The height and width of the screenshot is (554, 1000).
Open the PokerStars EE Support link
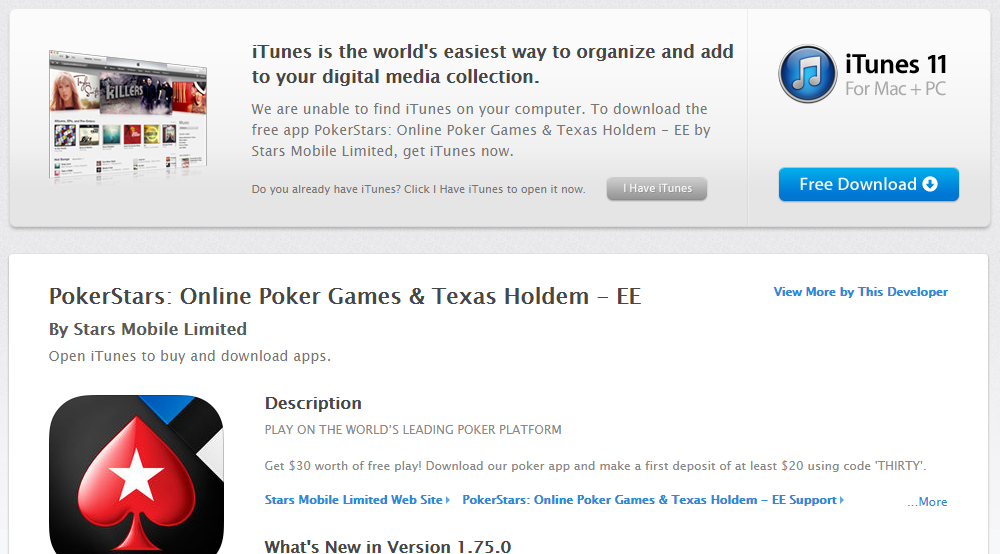pyautogui.click(x=649, y=500)
